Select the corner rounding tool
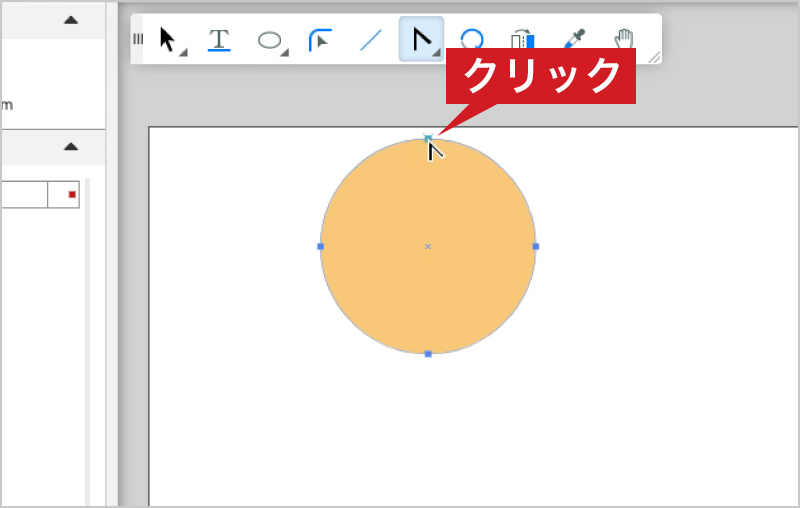Image resolution: width=800 pixels, height=508 pixels. pos(320,40)
